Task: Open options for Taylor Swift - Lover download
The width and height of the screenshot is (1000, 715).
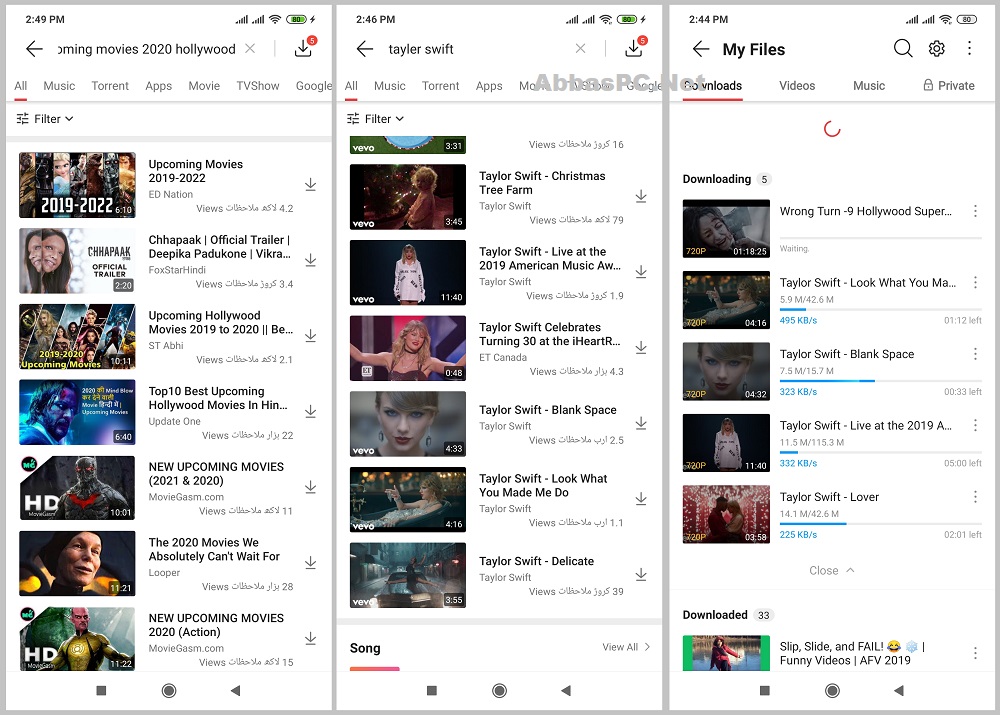Action: [x=975, y=497]
